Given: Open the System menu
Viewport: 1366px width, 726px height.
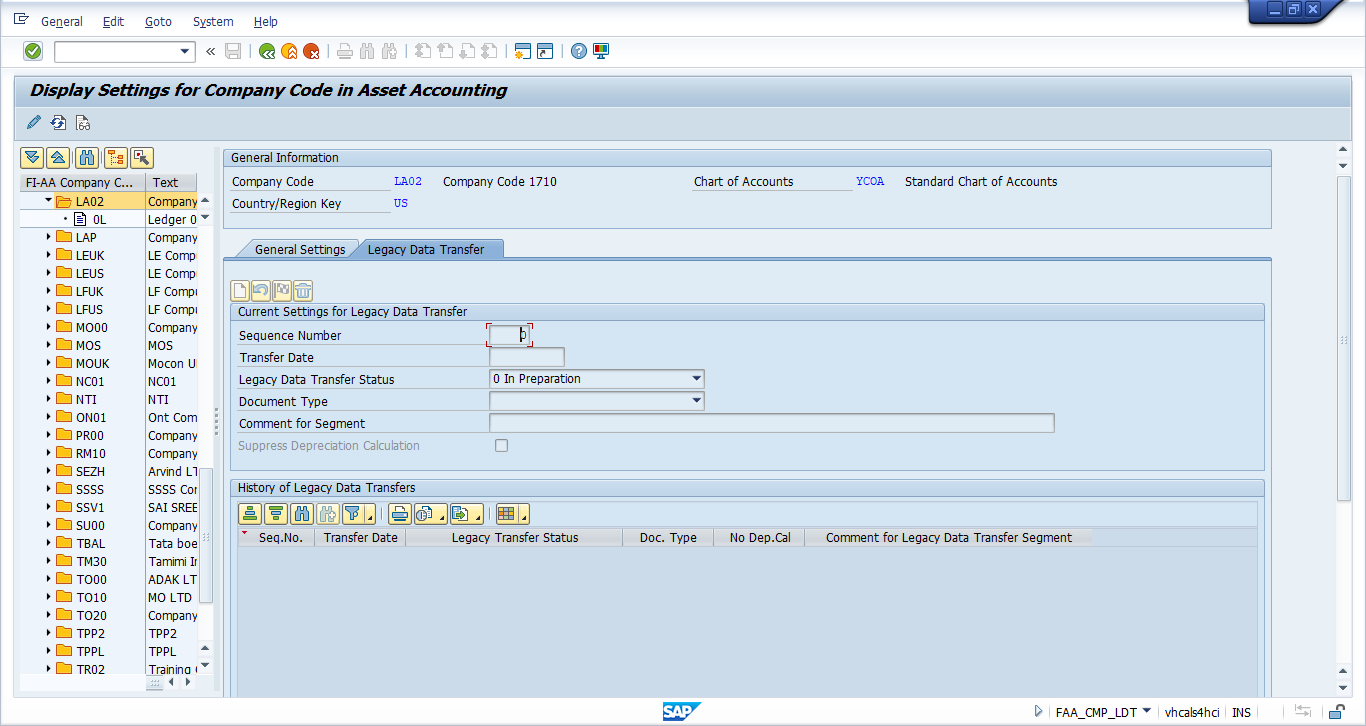Looking at the screenshot, I should pos(213,21).
